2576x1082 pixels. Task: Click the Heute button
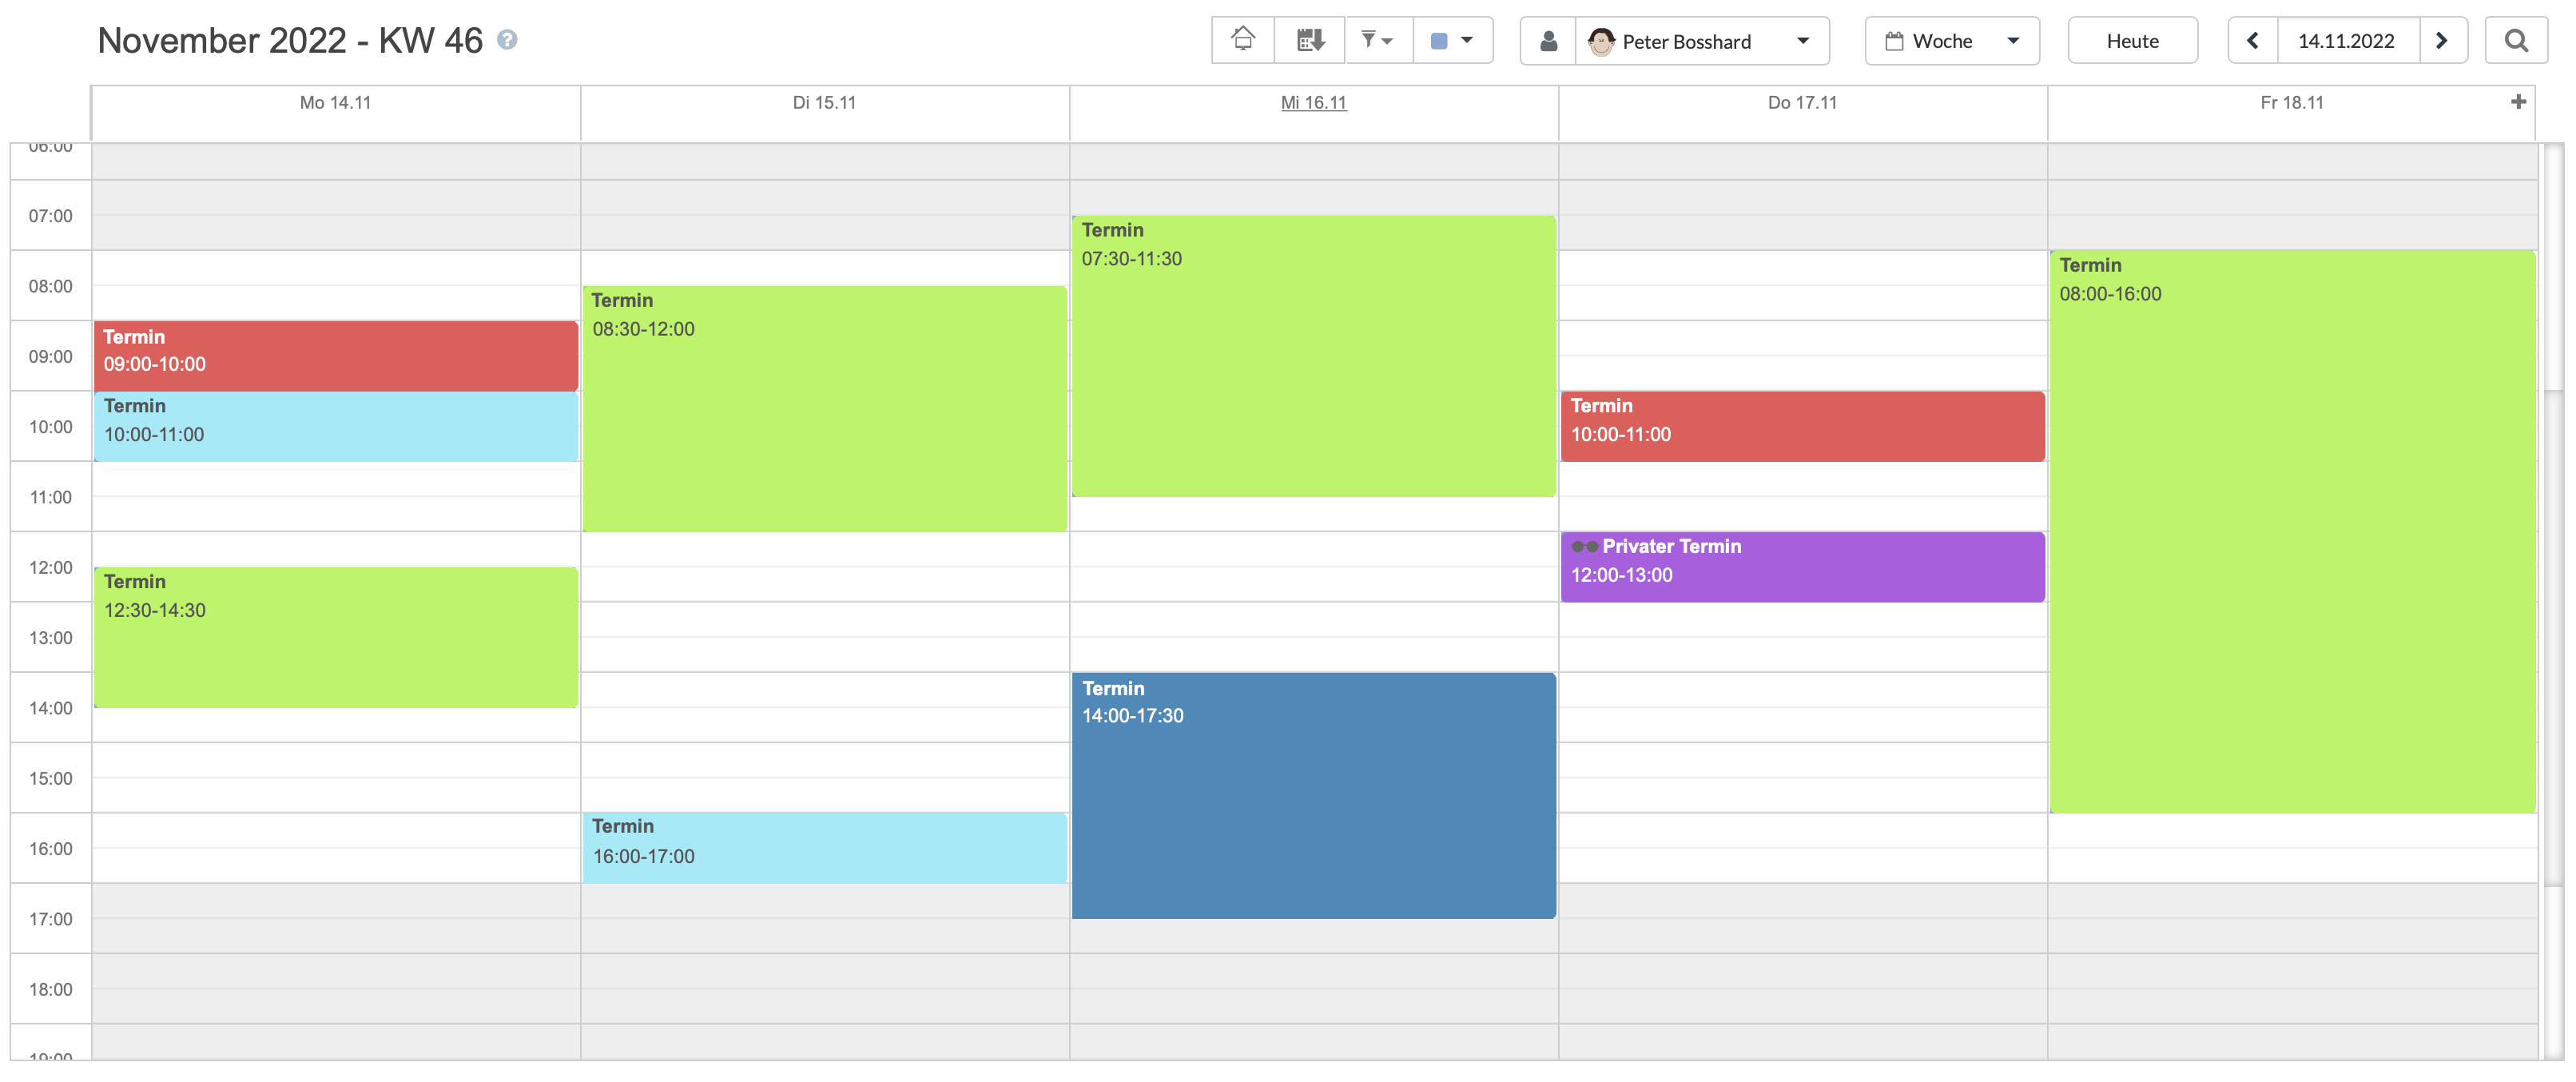pos(2132,41)
